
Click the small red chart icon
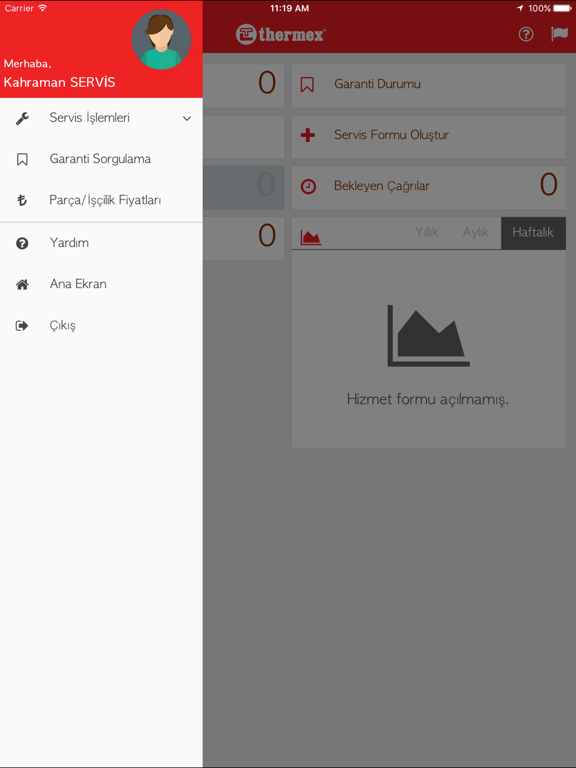point(311,238)
